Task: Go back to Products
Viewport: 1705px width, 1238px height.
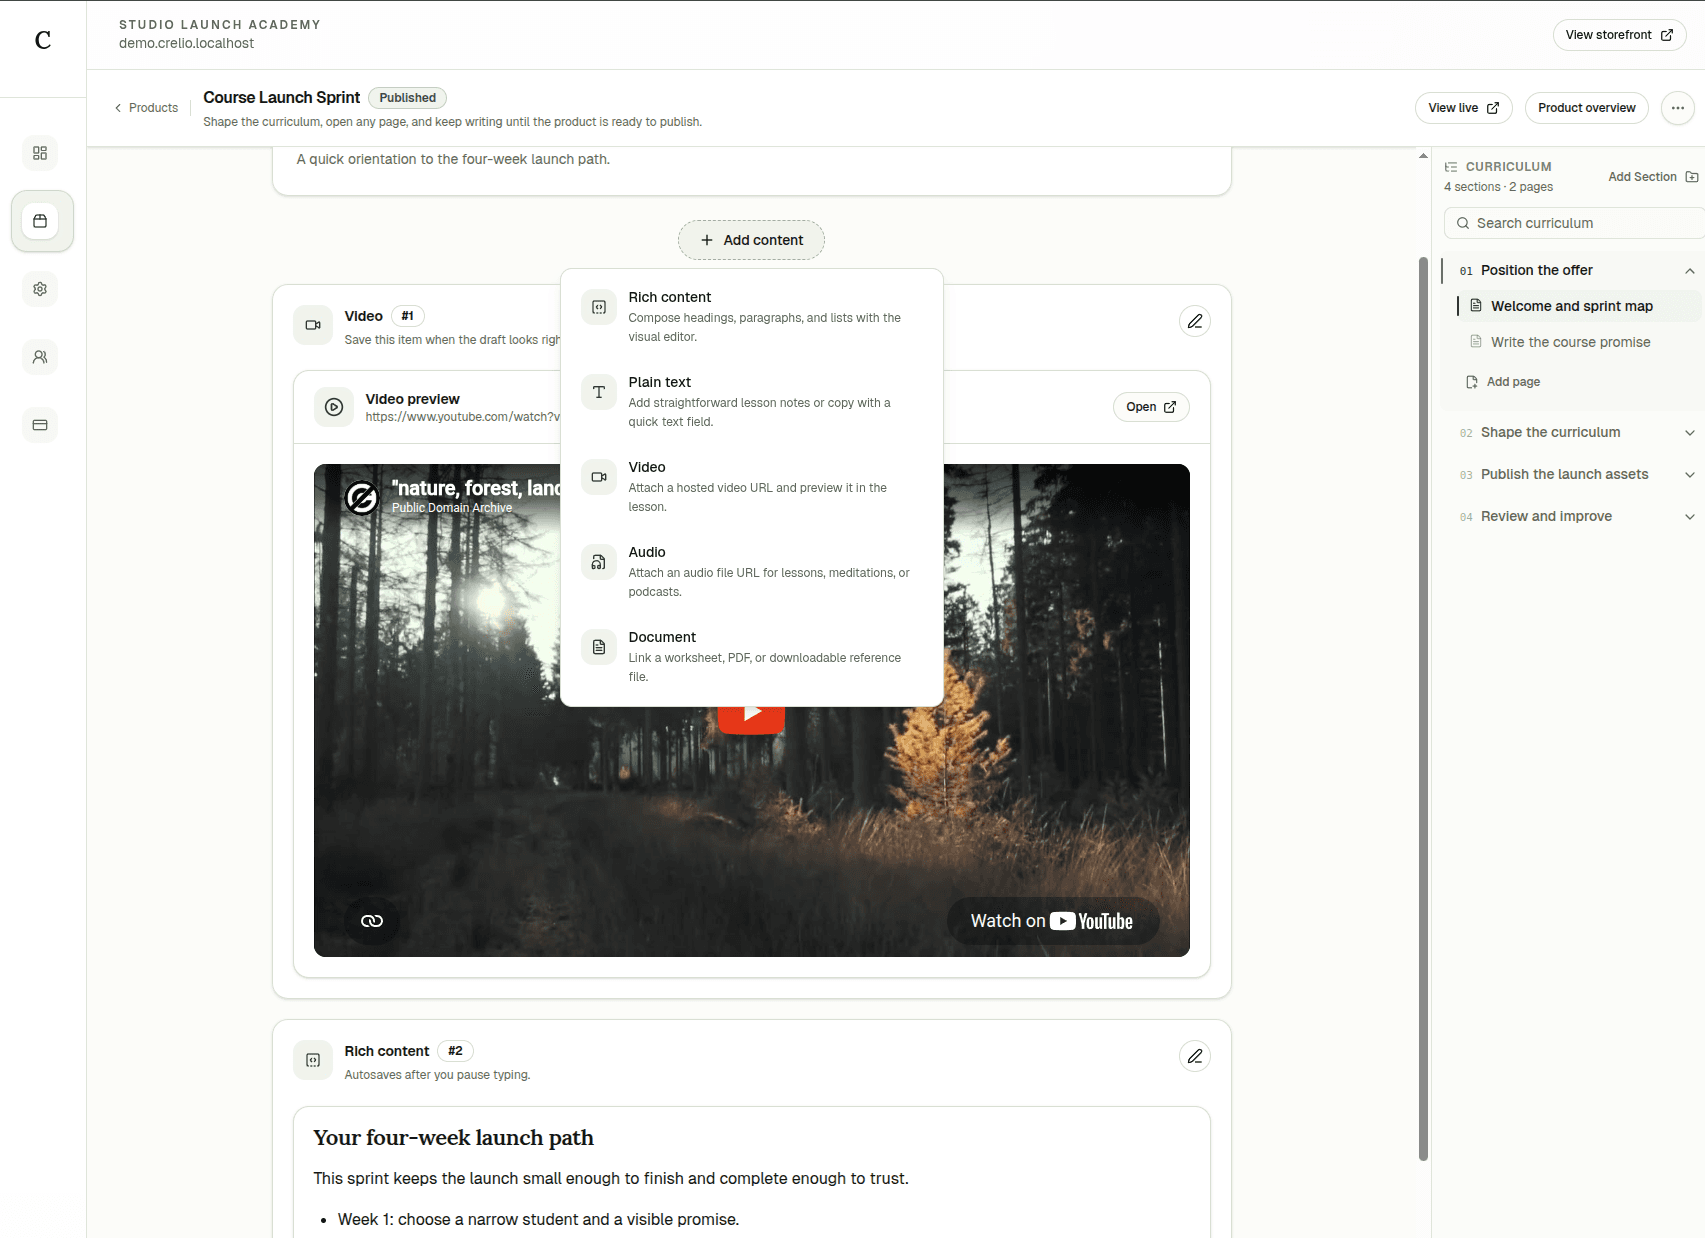Action: [146, 108]
